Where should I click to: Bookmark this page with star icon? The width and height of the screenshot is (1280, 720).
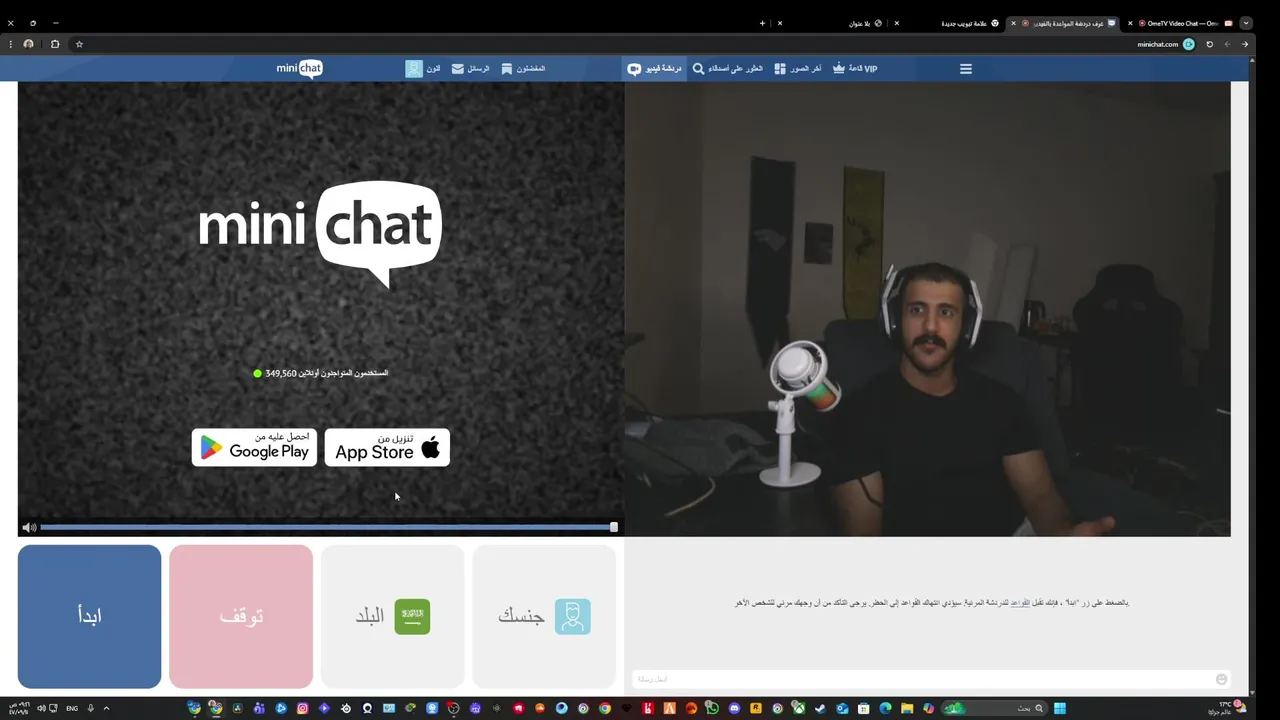pos(79,44)
